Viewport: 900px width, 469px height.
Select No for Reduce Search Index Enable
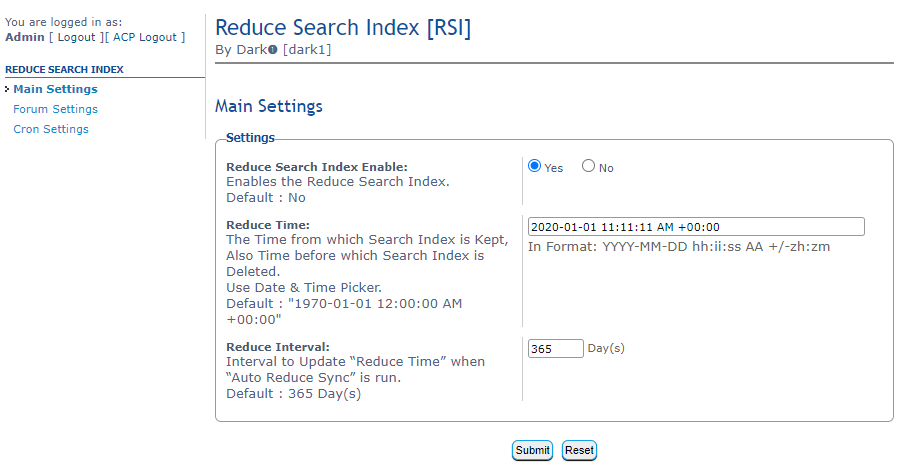tap(588, 166)
